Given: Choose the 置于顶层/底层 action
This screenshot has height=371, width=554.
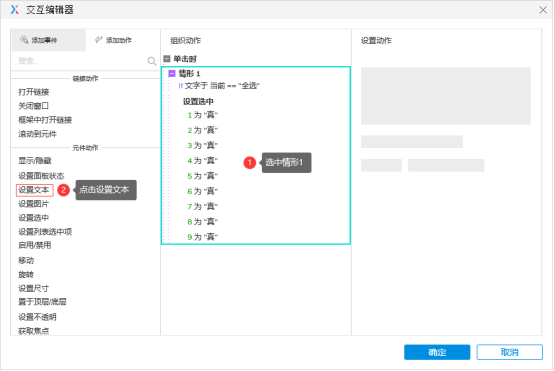Looking at the screenshot, I should [x=42, y=302].
